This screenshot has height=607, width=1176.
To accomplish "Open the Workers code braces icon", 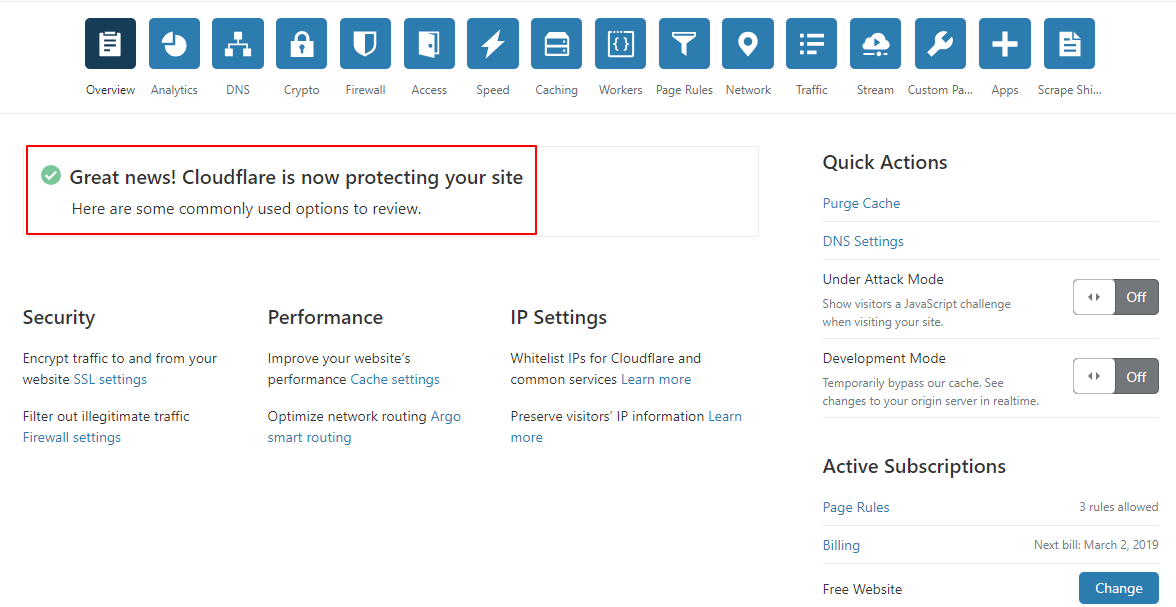I will (x=620, y=44).
